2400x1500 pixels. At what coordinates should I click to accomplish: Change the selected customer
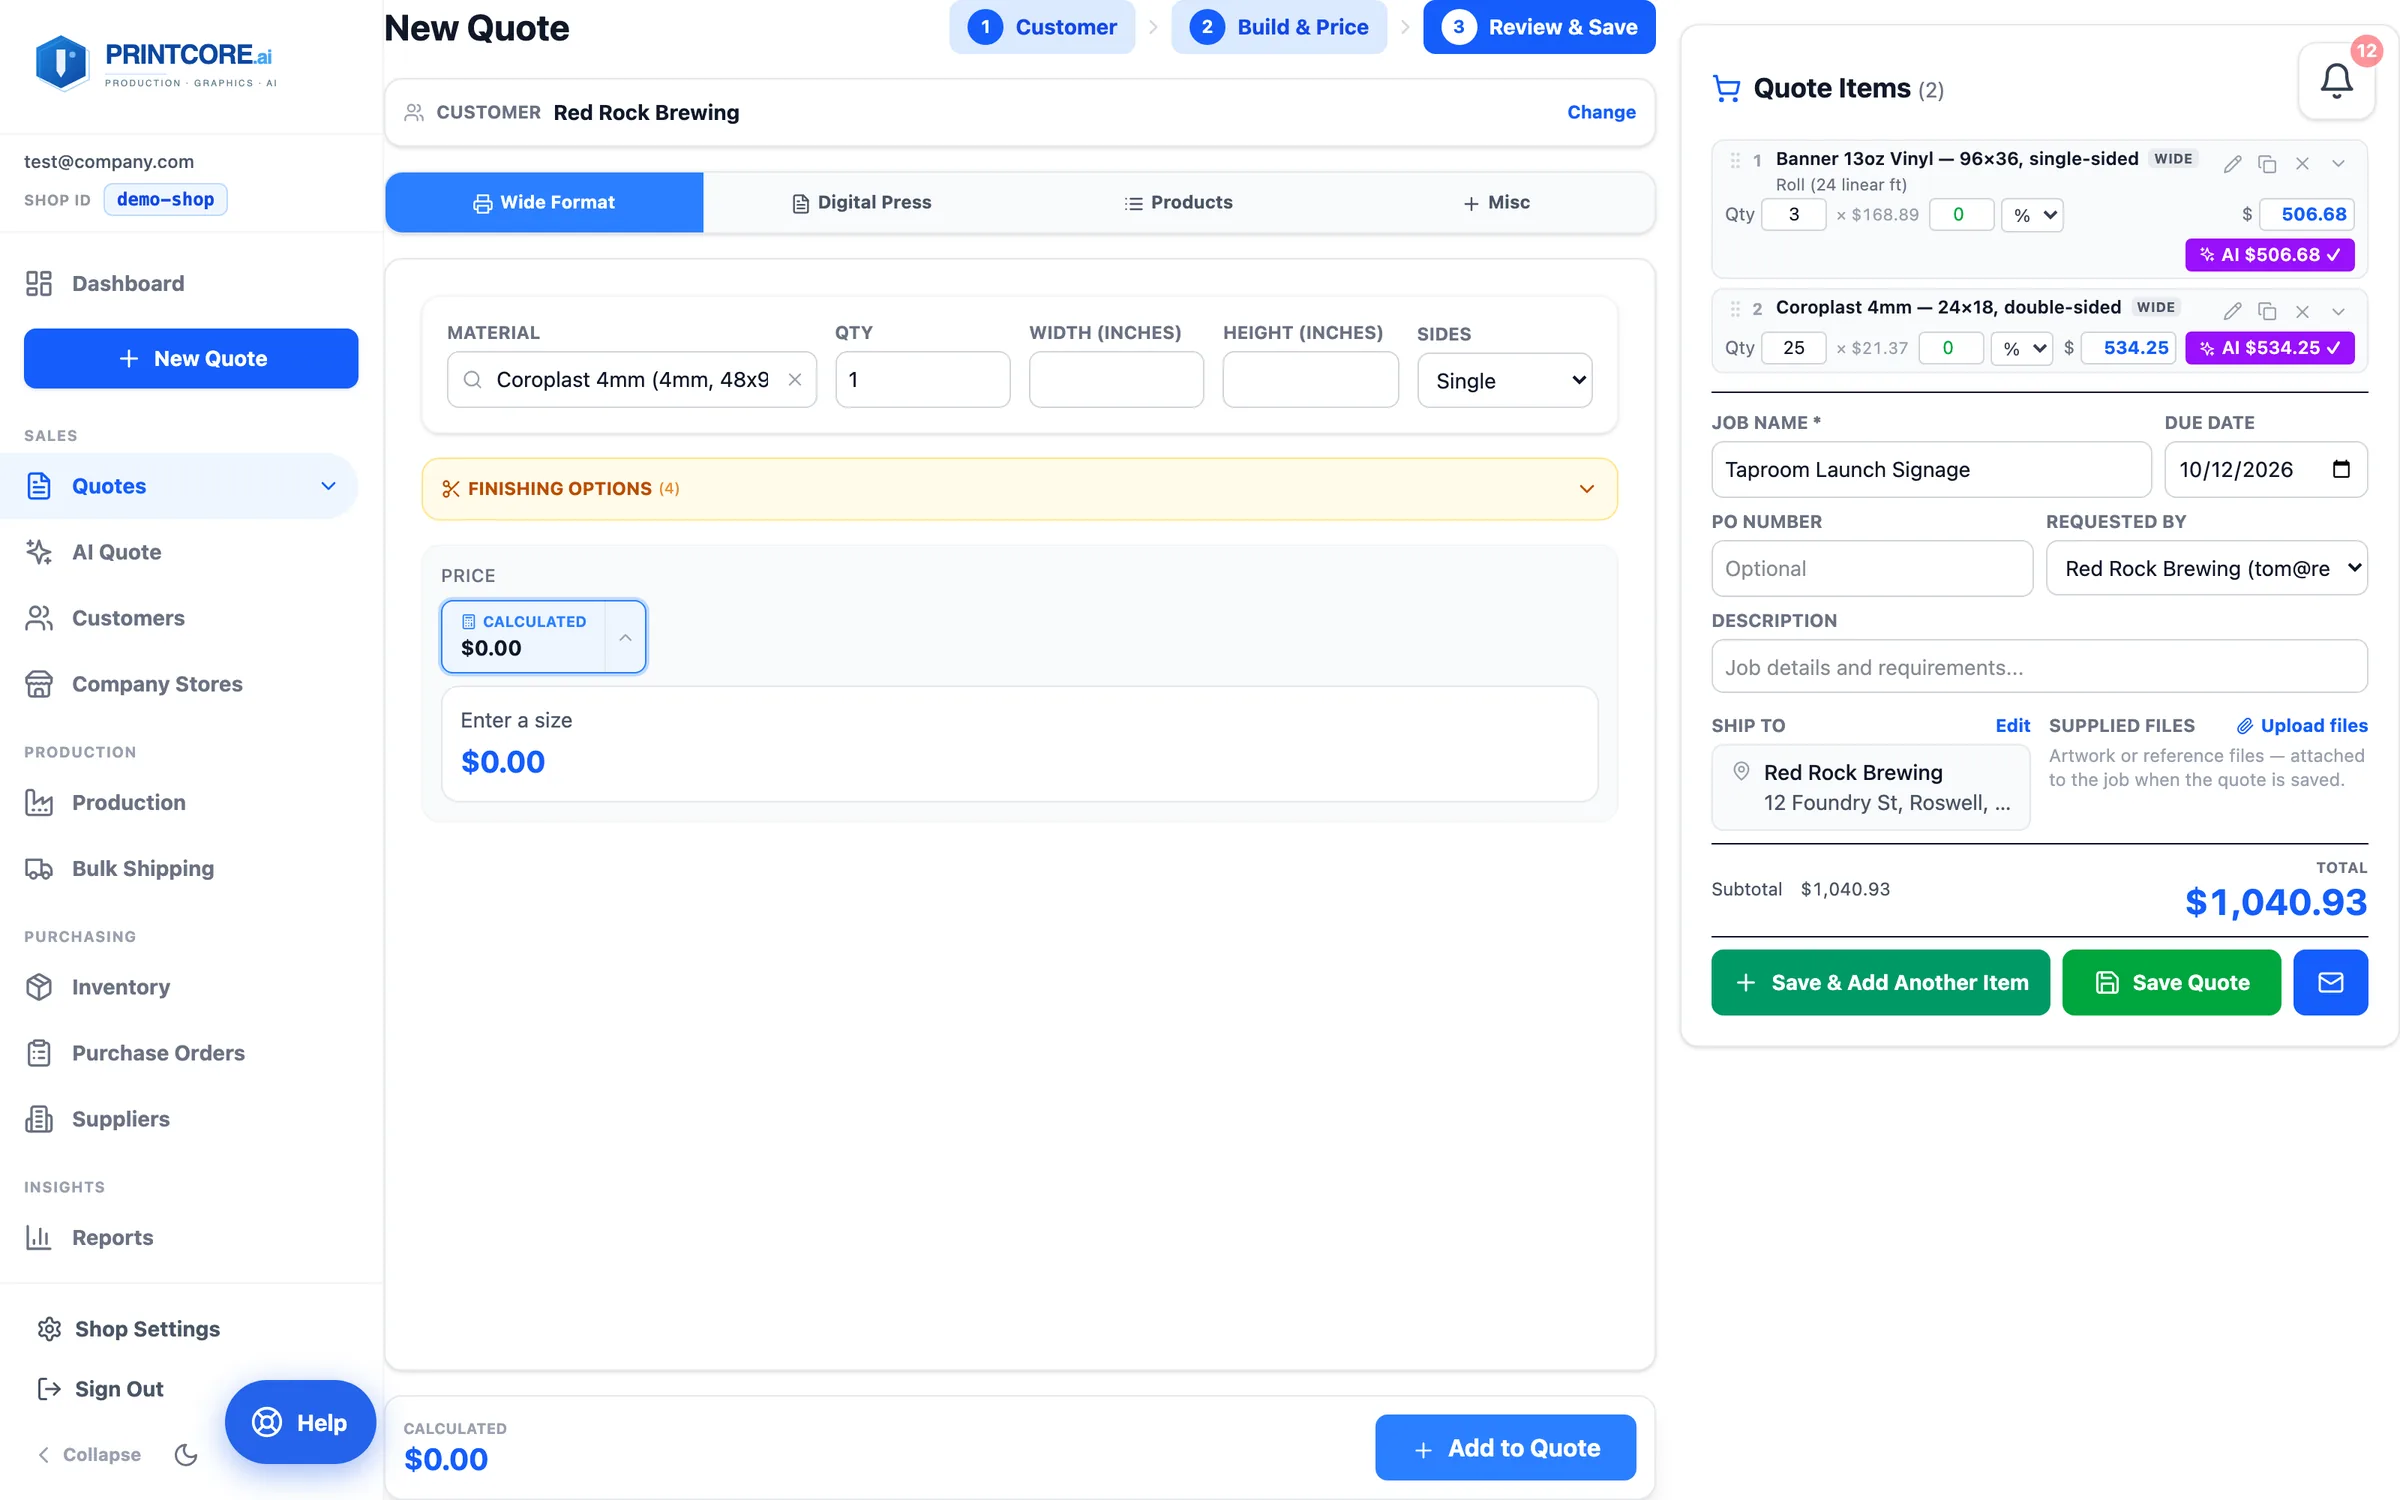(1601, 112)
